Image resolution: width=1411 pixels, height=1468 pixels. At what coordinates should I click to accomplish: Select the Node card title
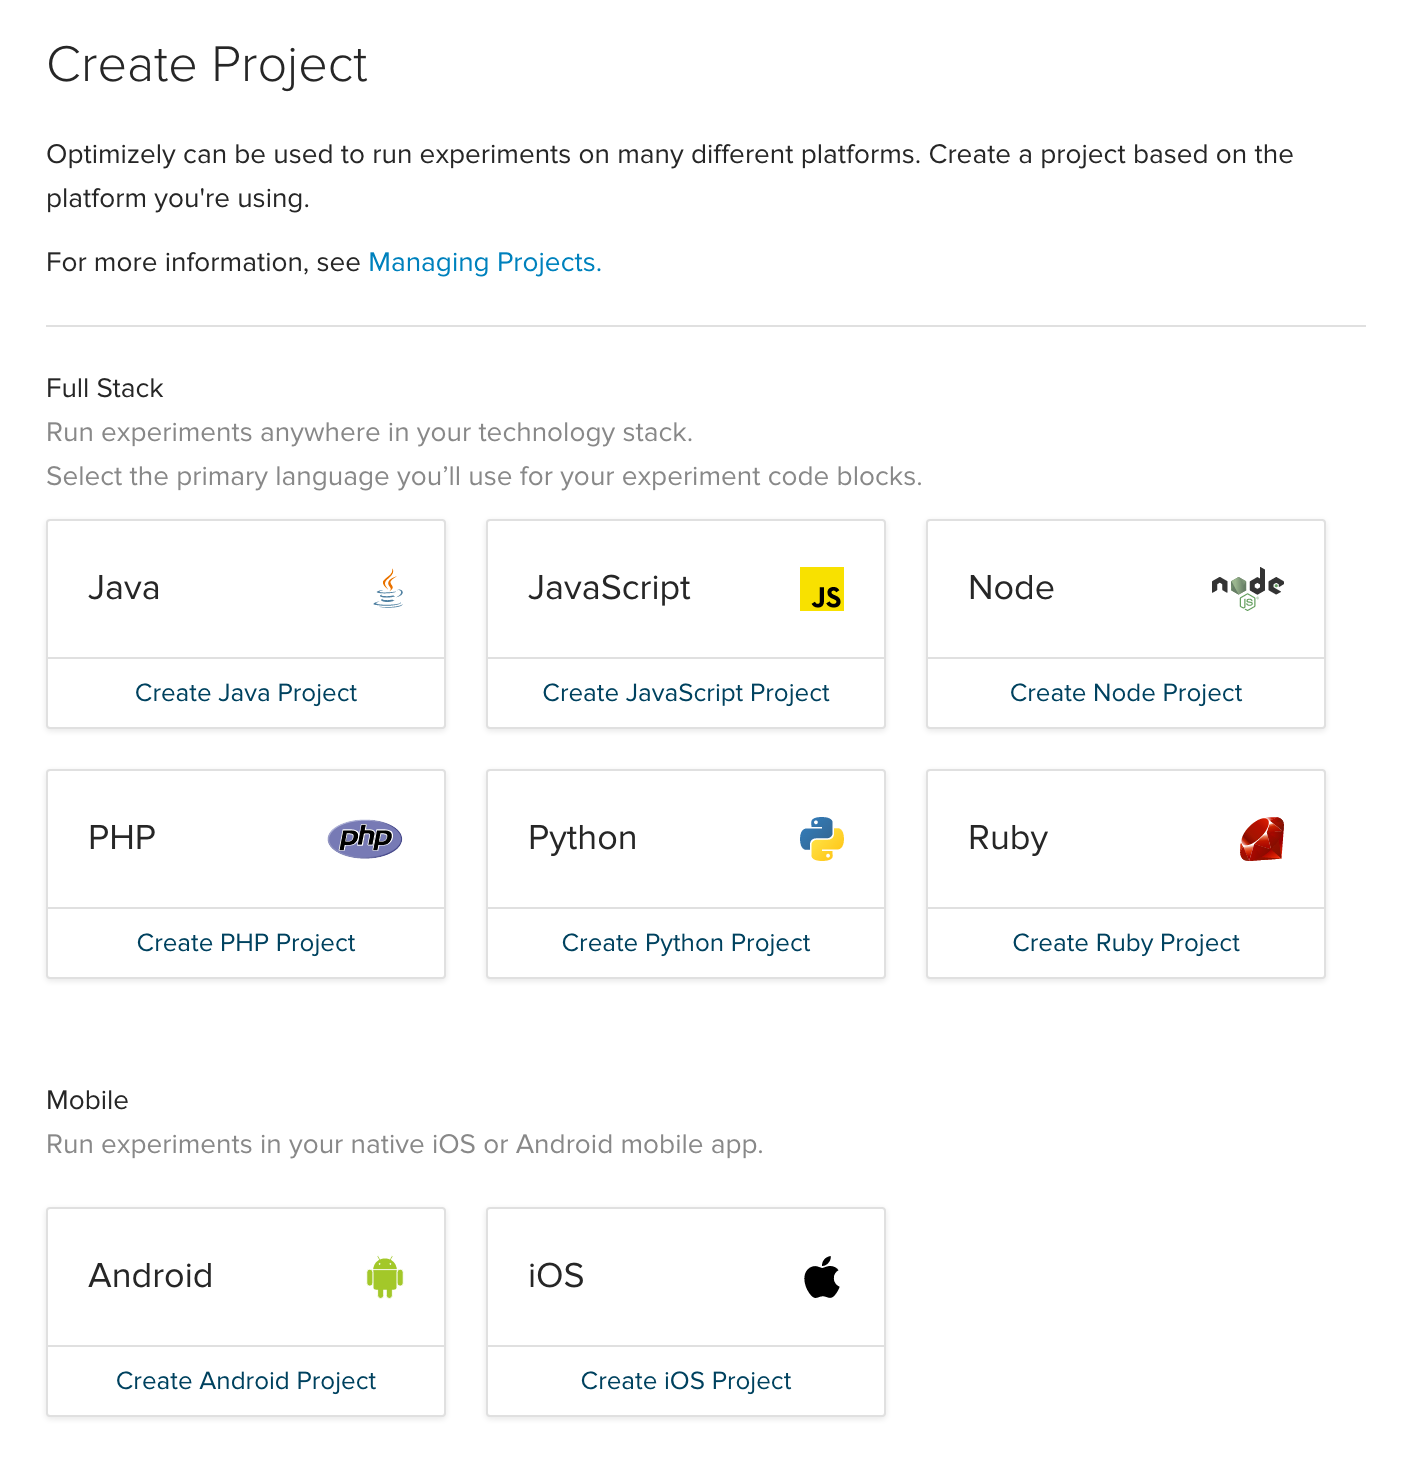click(1011, 588)
